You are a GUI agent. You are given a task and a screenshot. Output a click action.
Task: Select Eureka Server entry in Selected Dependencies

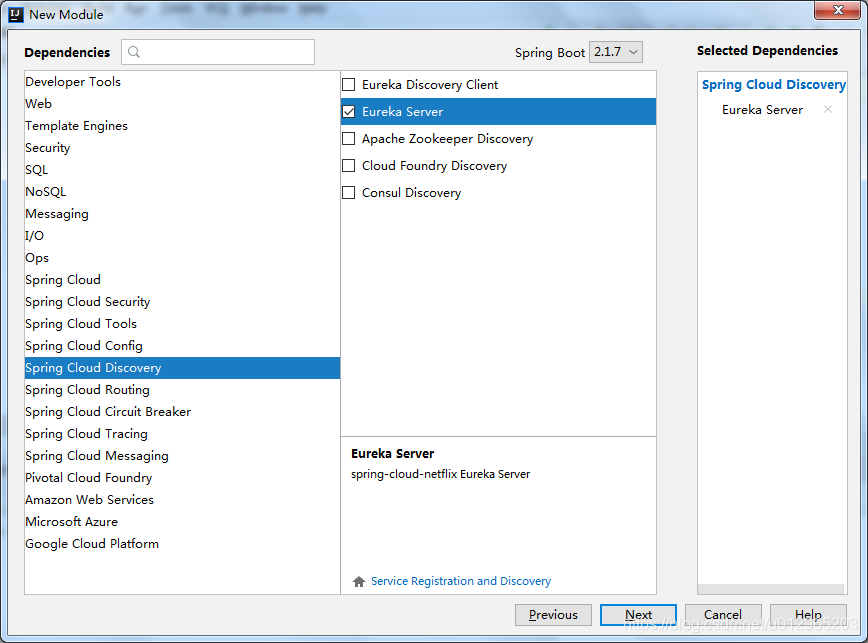[x=762, y=110]
